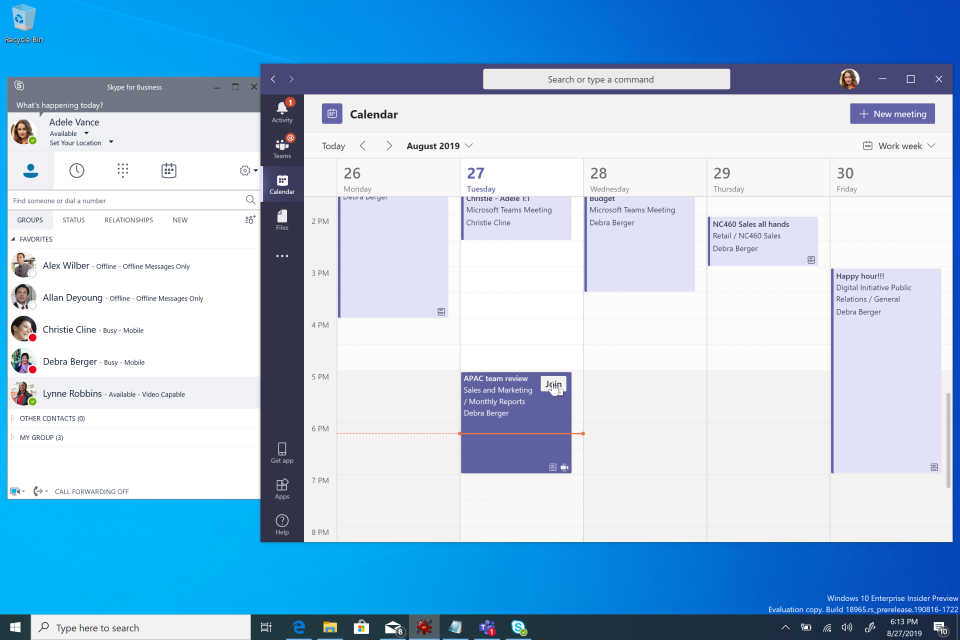The height and width of the screenshot is (640, 960).
Task: Open the Activity feed in Teams
Action: (282, 108)
